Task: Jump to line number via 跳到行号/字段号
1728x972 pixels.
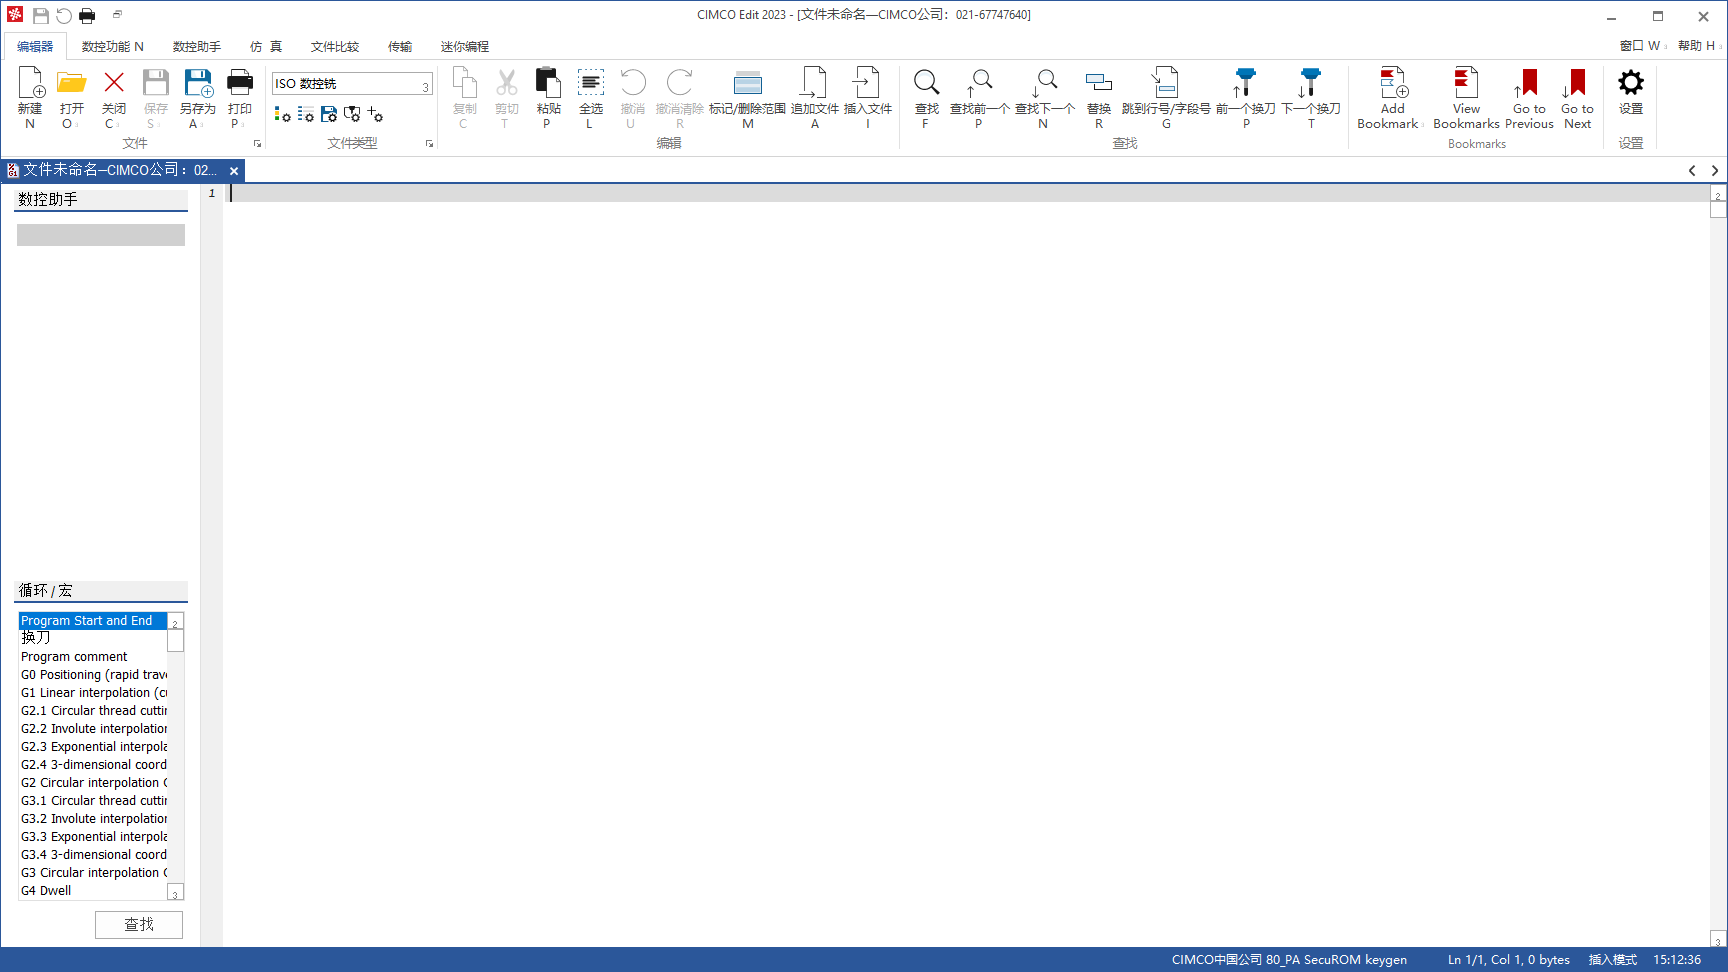Action: [x=1166, y=97]
